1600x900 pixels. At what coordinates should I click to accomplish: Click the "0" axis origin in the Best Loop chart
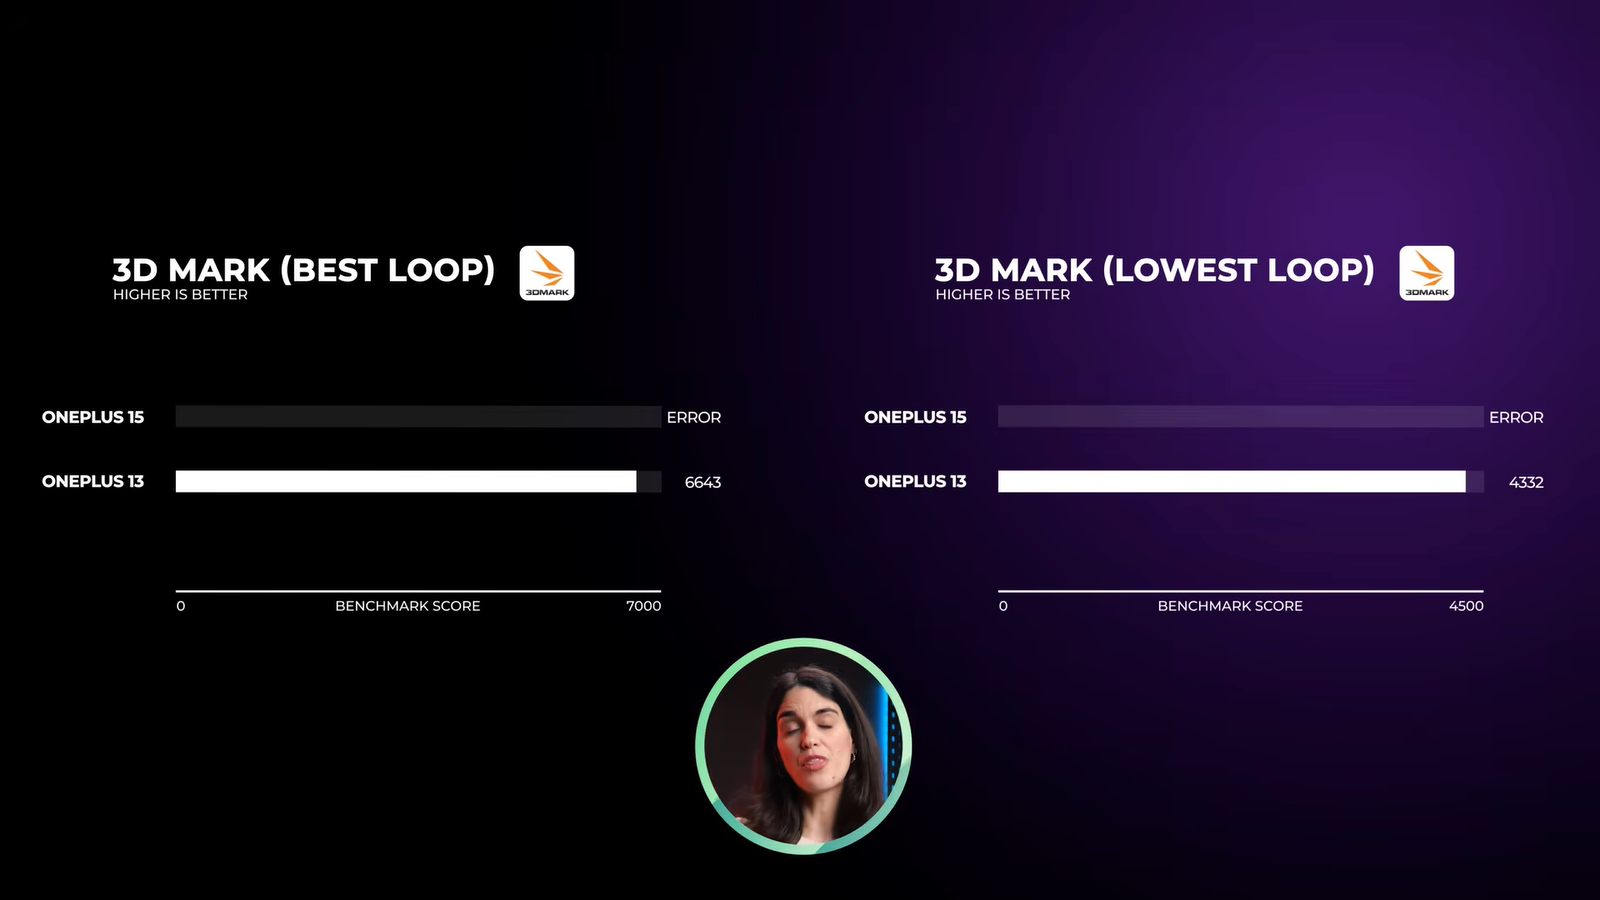pos(181,606)
